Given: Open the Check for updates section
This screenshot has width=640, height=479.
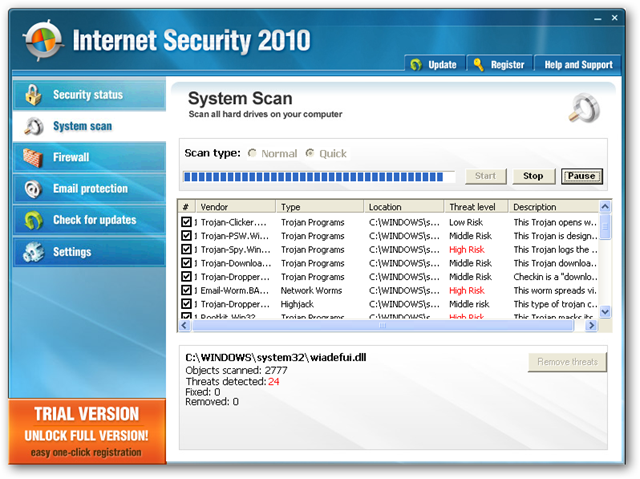Looking at the screenshot, I should [89, 220].
